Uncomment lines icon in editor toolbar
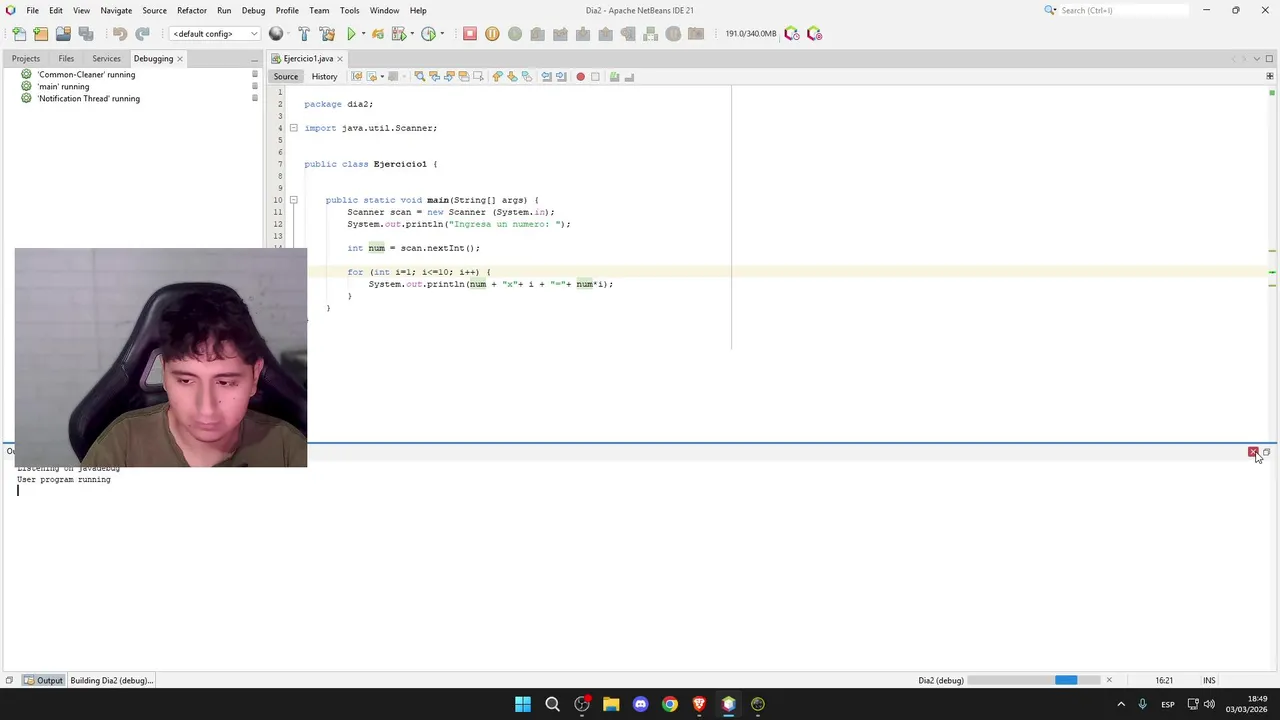Image resolution: width=1280 pixels, height=720 pixels. point(629,76)
